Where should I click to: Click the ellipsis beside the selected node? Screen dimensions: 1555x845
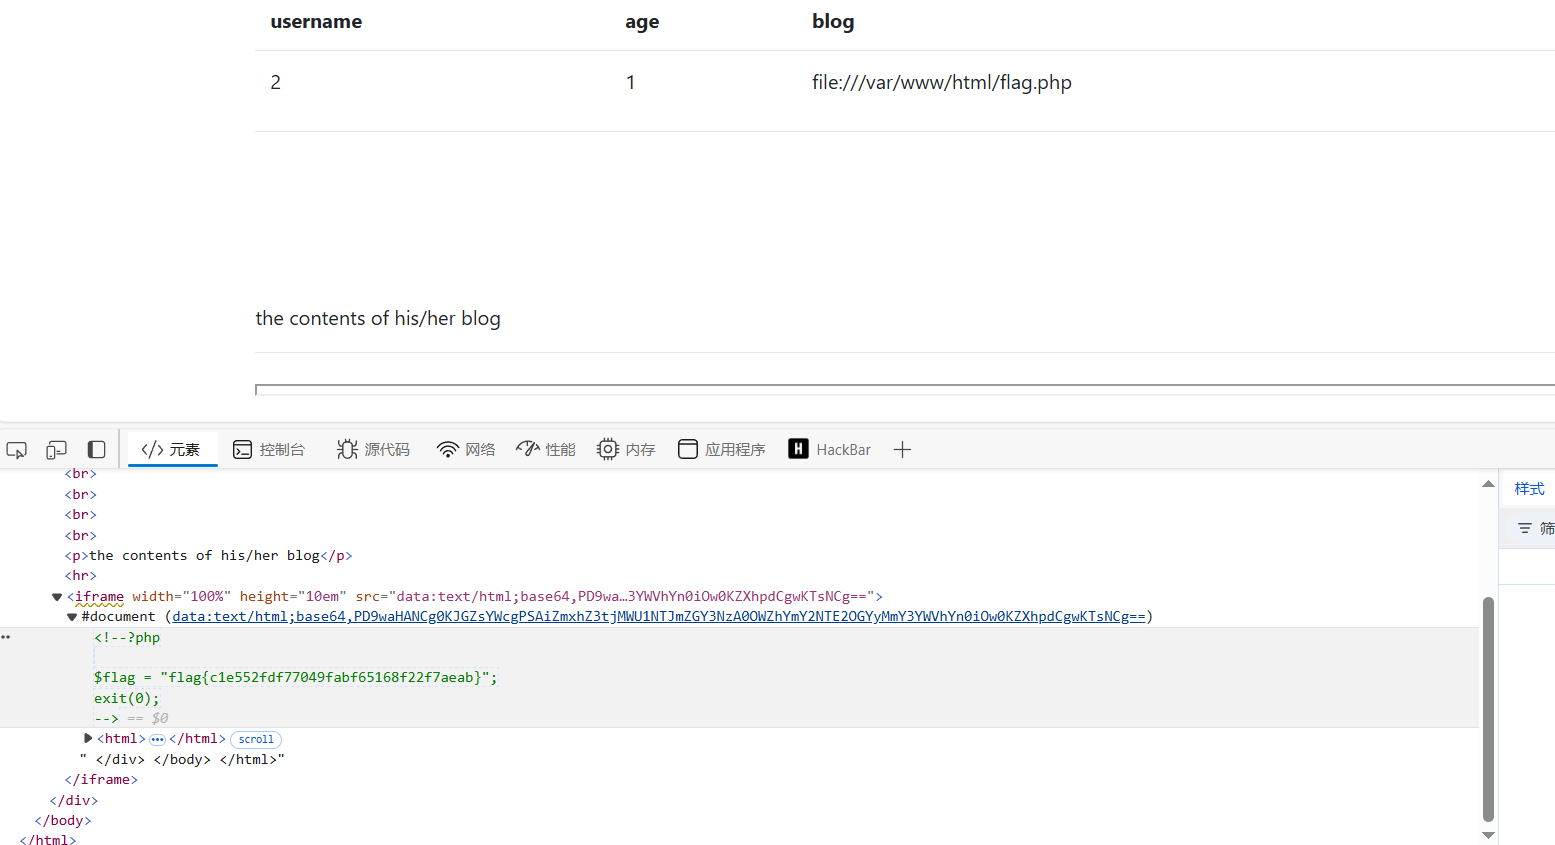tap(6, 637)
